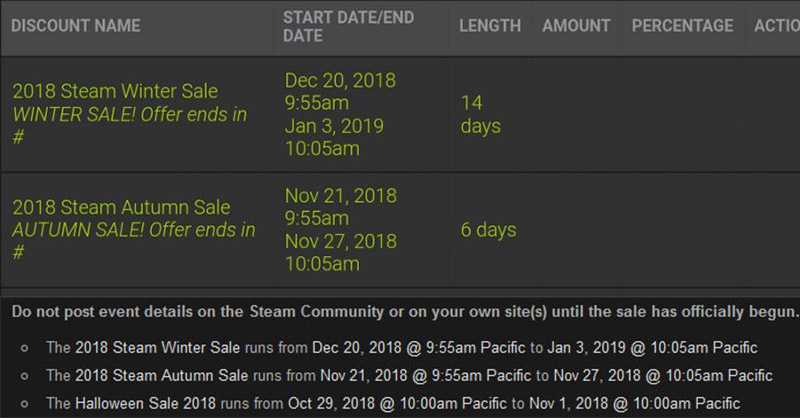Select the PERCENTAGE column header

(682, 26)
